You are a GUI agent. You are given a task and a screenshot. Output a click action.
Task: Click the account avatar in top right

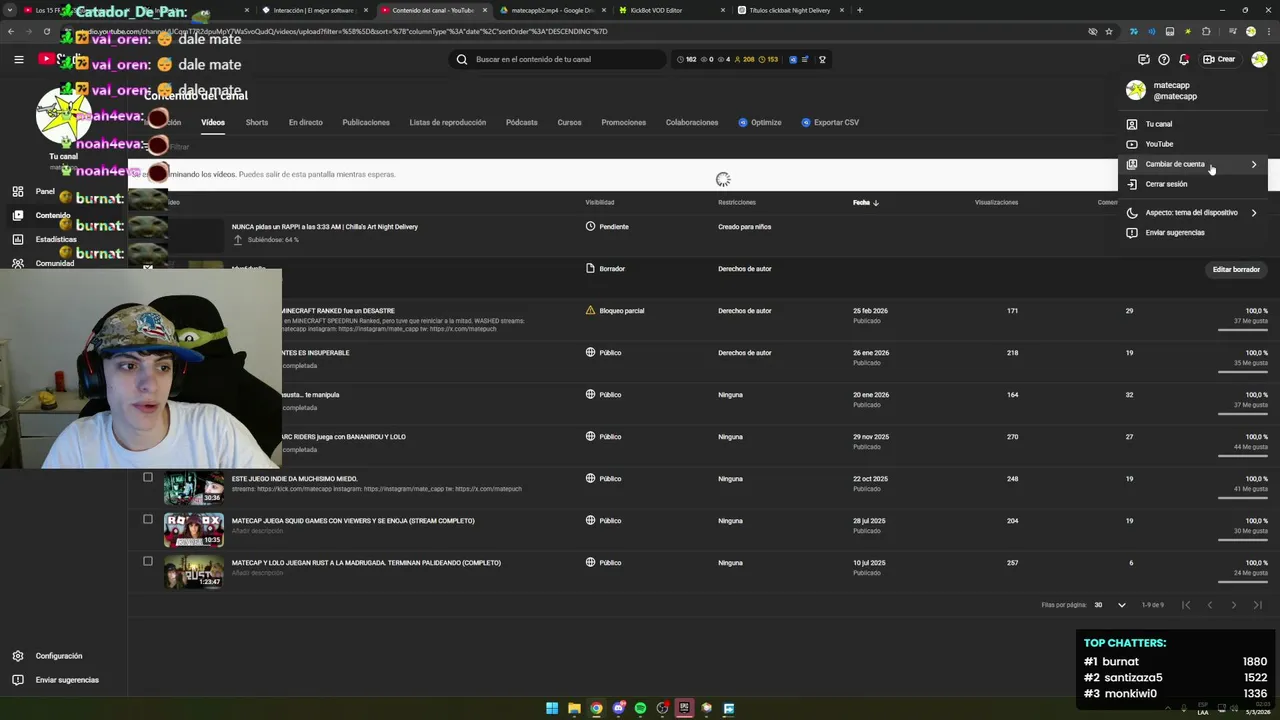[x=1259, y=59]
